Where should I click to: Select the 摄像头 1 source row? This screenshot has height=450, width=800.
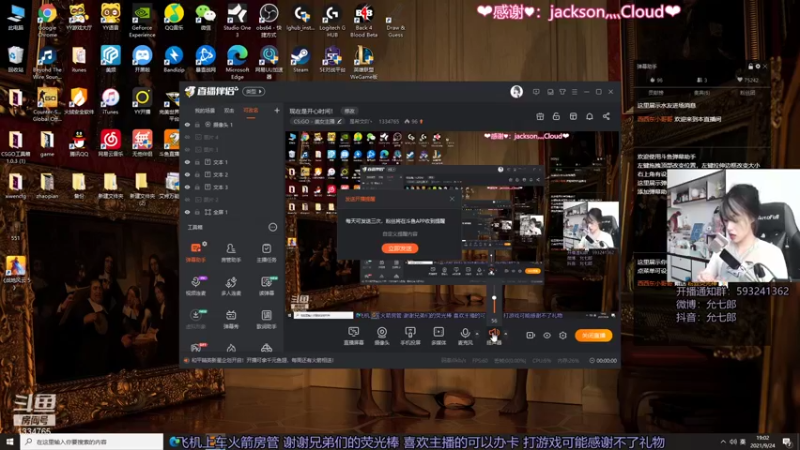pyautogui.click(x=232, y=124)
